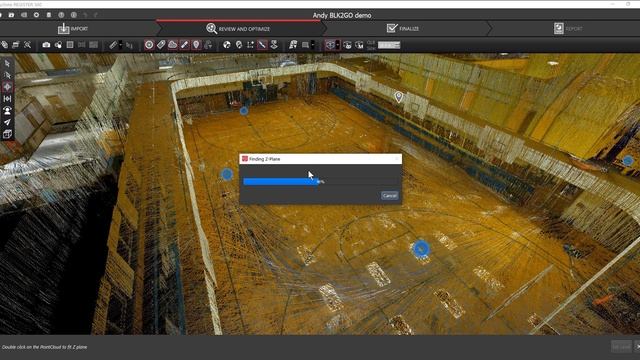Expand the cube view mode dropdown
Image resolution: width=640 pixels, height=360 pixels.
click(x=338, y=45)
